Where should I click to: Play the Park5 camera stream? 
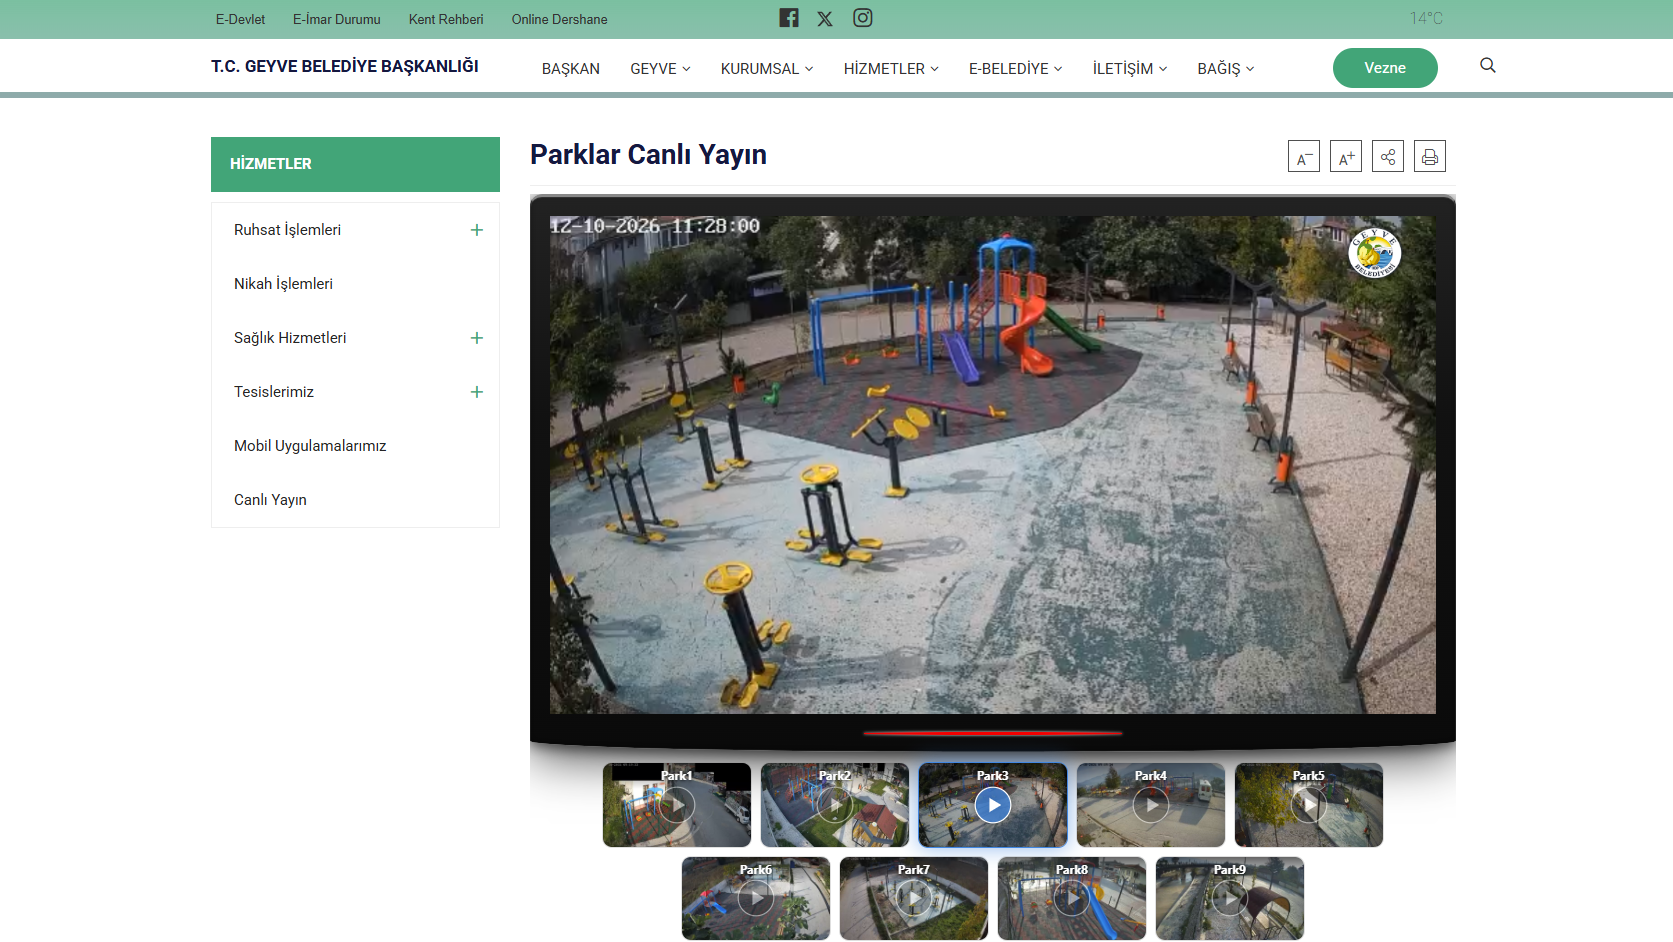coord(1309,805)
